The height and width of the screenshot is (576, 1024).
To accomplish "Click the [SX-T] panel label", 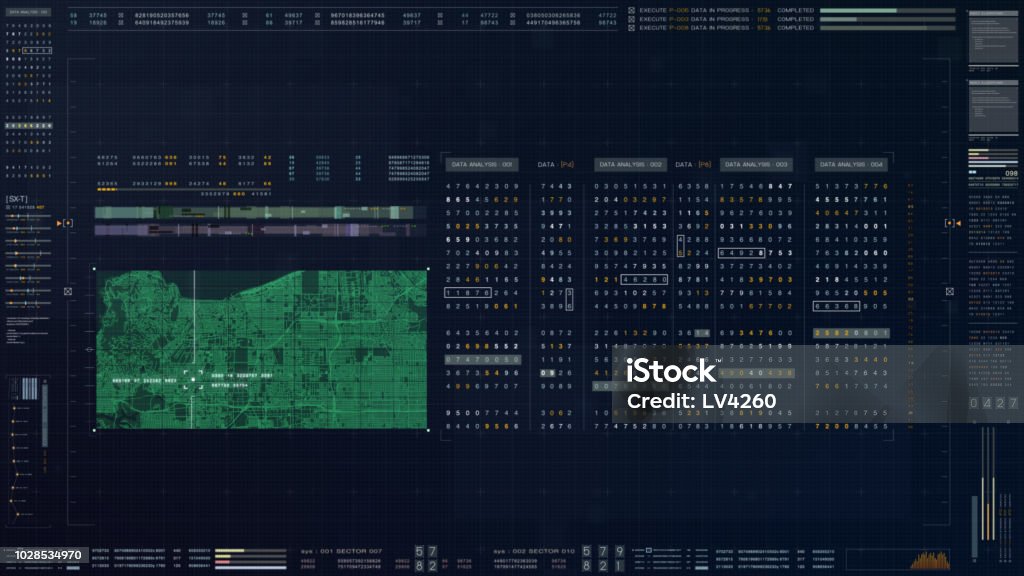I will 17,199.
